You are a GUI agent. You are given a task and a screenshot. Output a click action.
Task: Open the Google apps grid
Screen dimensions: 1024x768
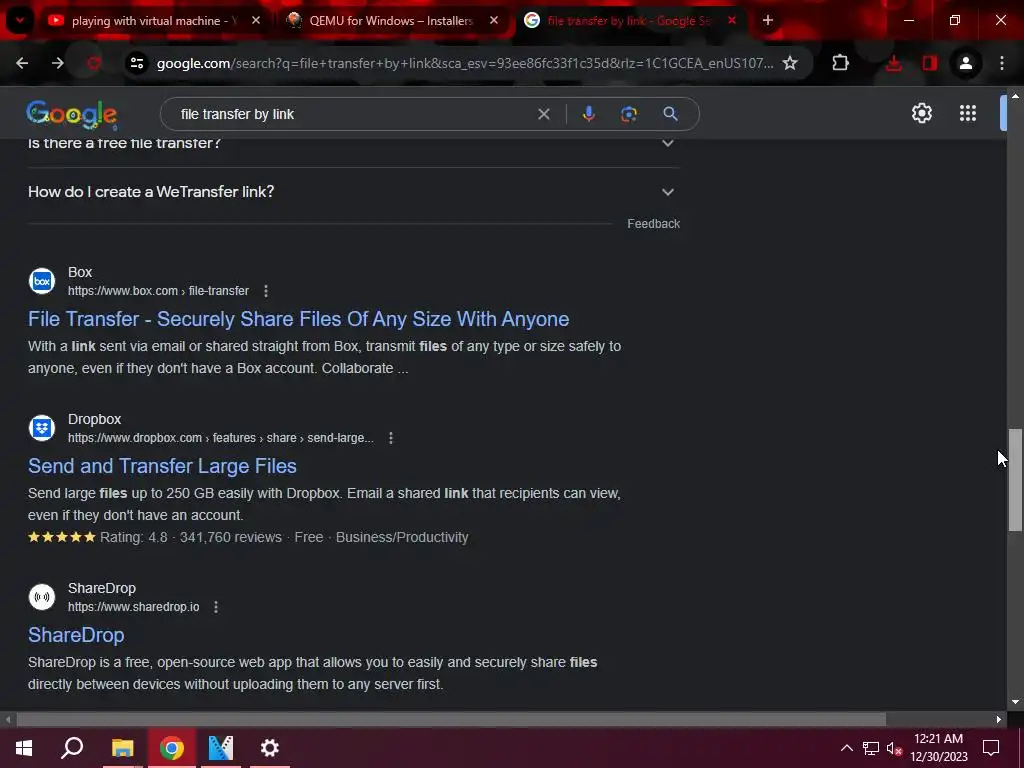click(x=968, y=113)
